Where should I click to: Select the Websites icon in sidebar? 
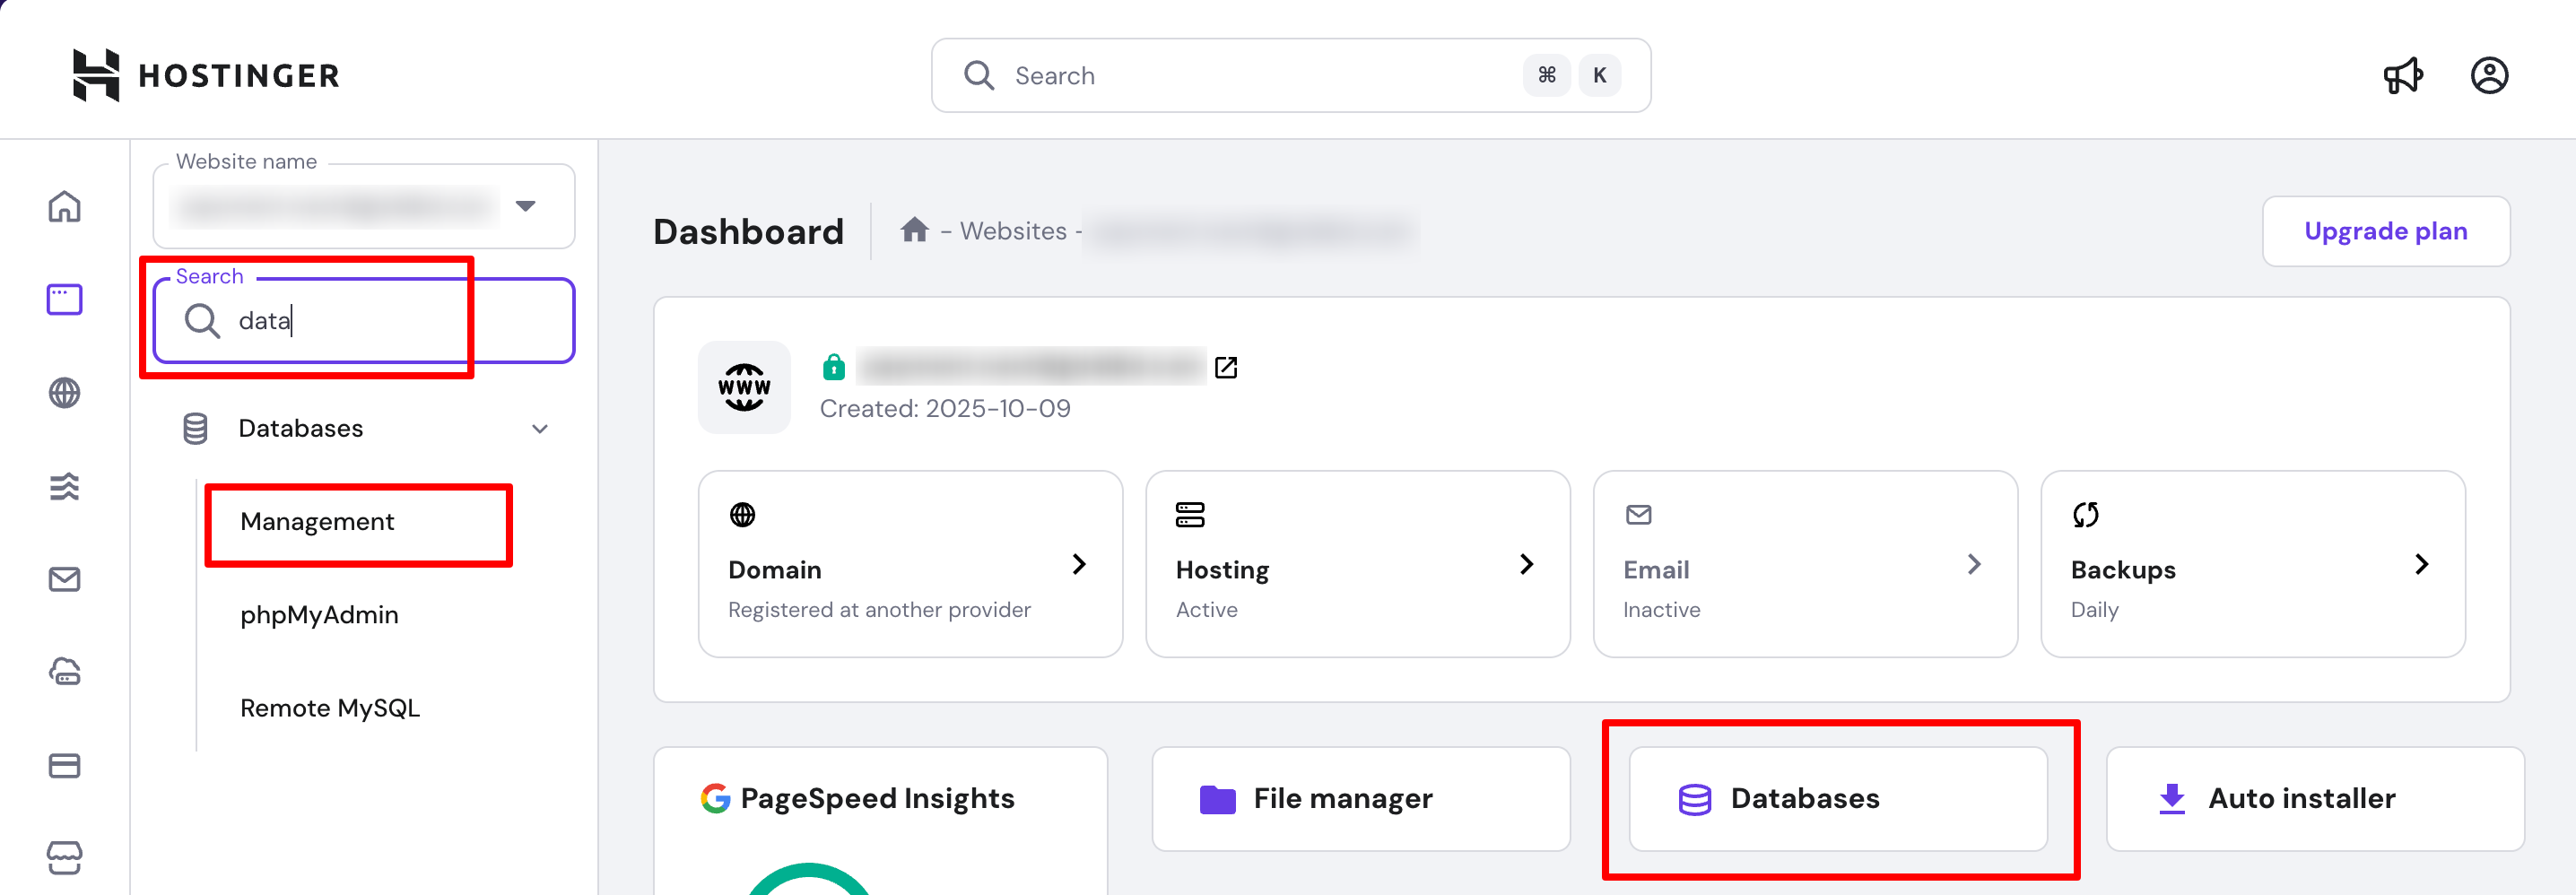pyautogui.click(x=64, y=299)
